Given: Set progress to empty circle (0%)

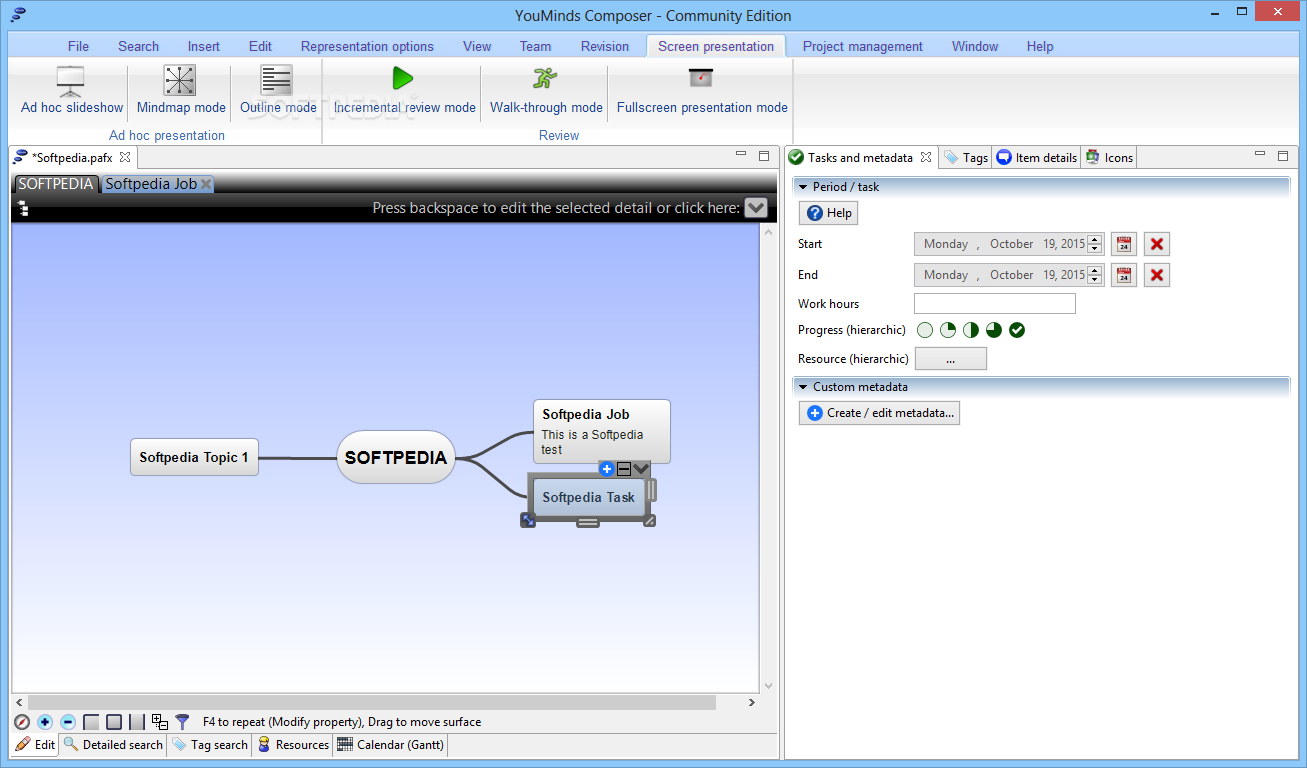Looking at the screenshot, I should (x=925, y=330).
